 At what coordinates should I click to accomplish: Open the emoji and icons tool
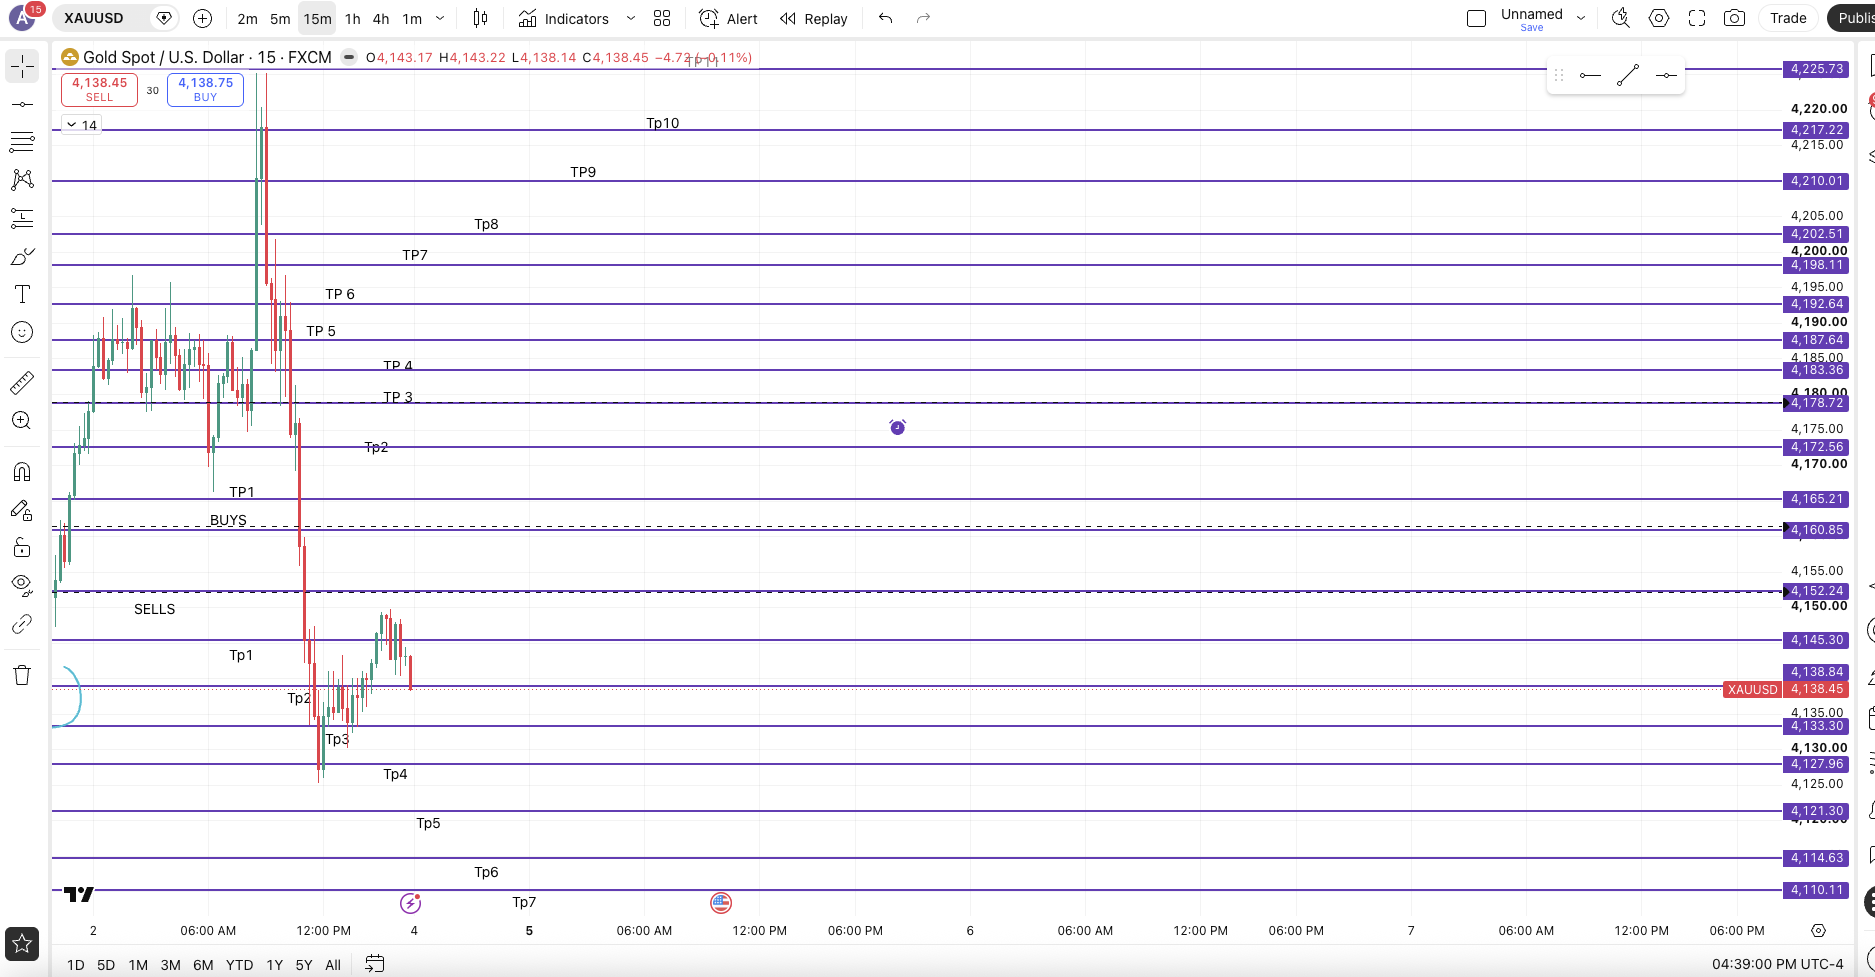pyautogui.click(x=22, y=332)
